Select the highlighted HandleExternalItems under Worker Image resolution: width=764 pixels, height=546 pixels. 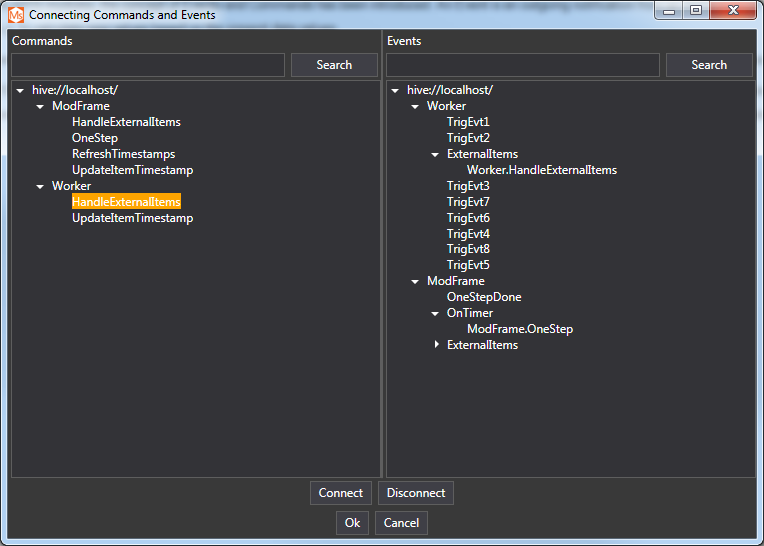[126, 202]
